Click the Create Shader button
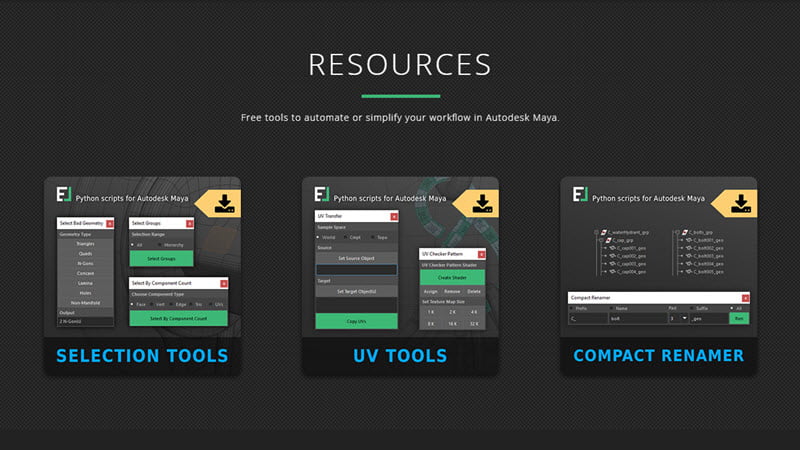Screen dimensions: 800x450 tap(452, 276)
